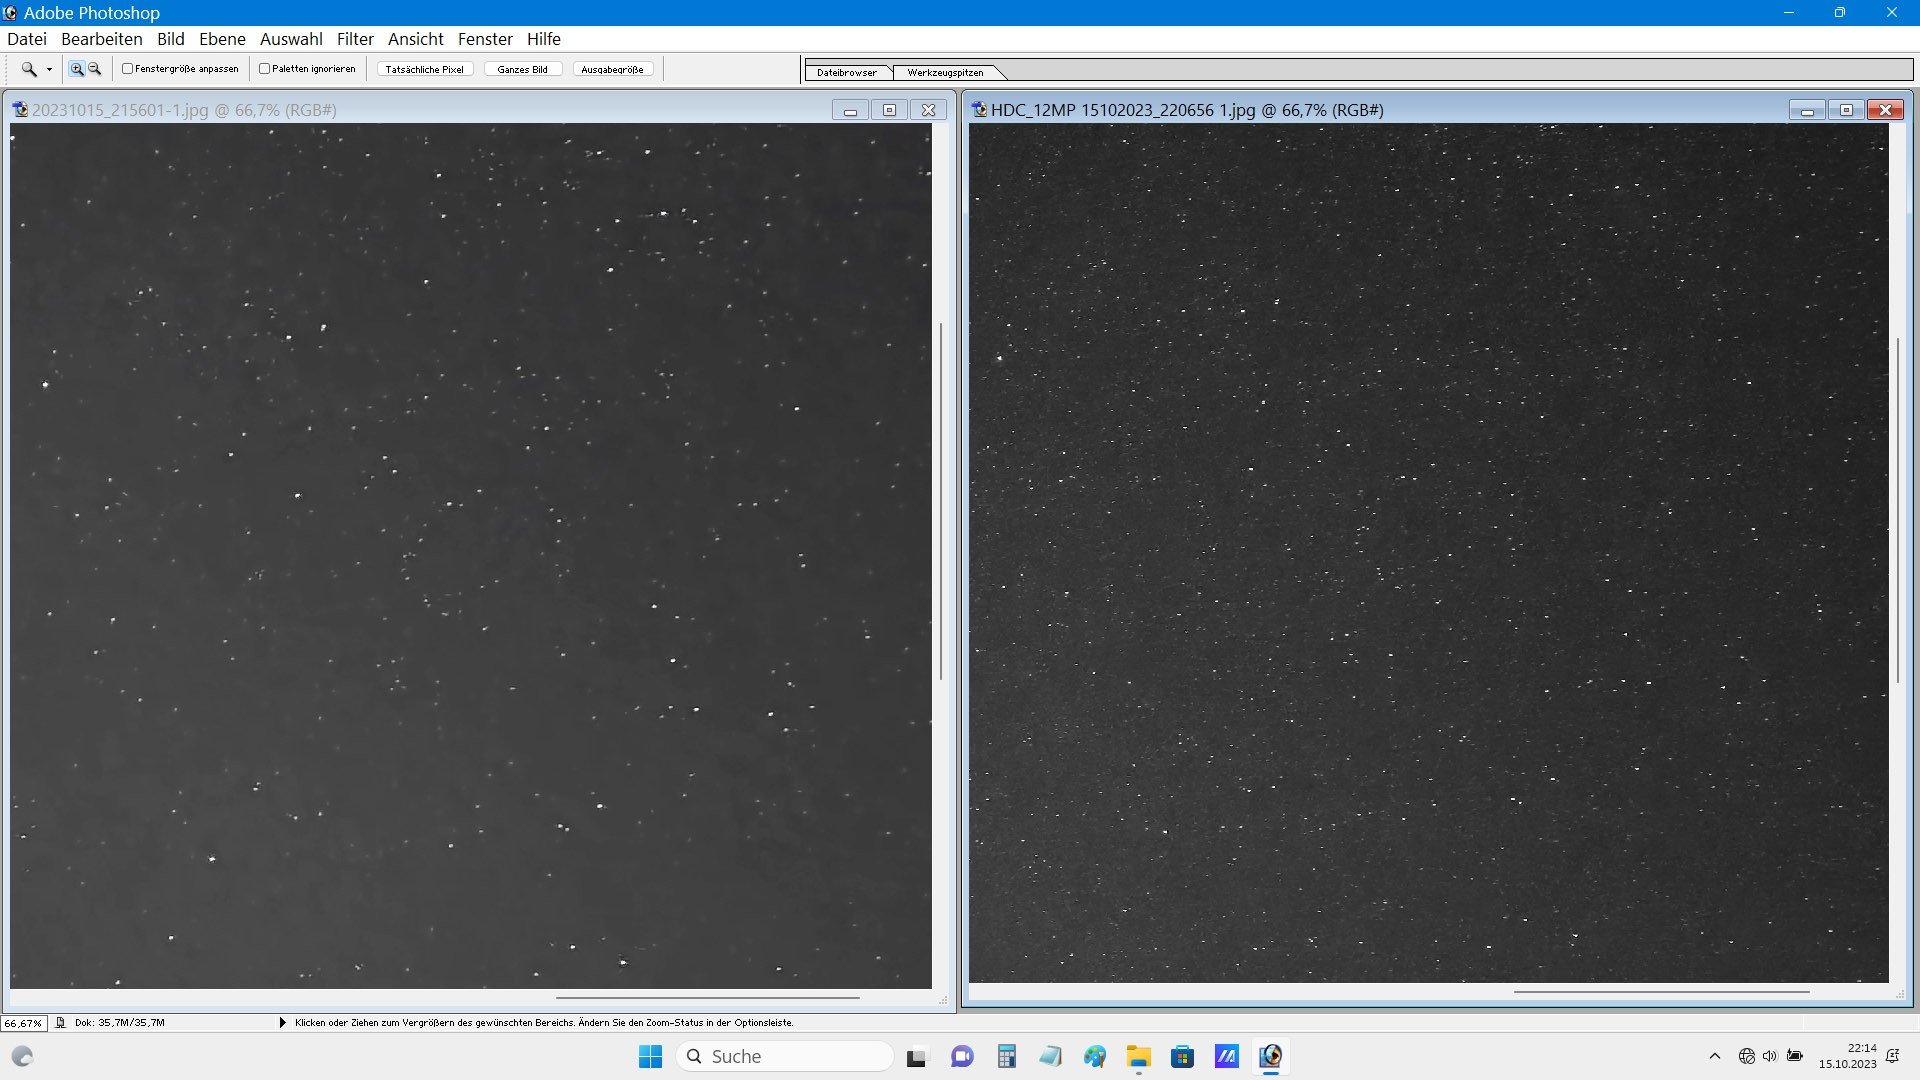Click the Zoom tool preset icon
The width and height of the screenshot is (1920, 1080).
point(29,69)
